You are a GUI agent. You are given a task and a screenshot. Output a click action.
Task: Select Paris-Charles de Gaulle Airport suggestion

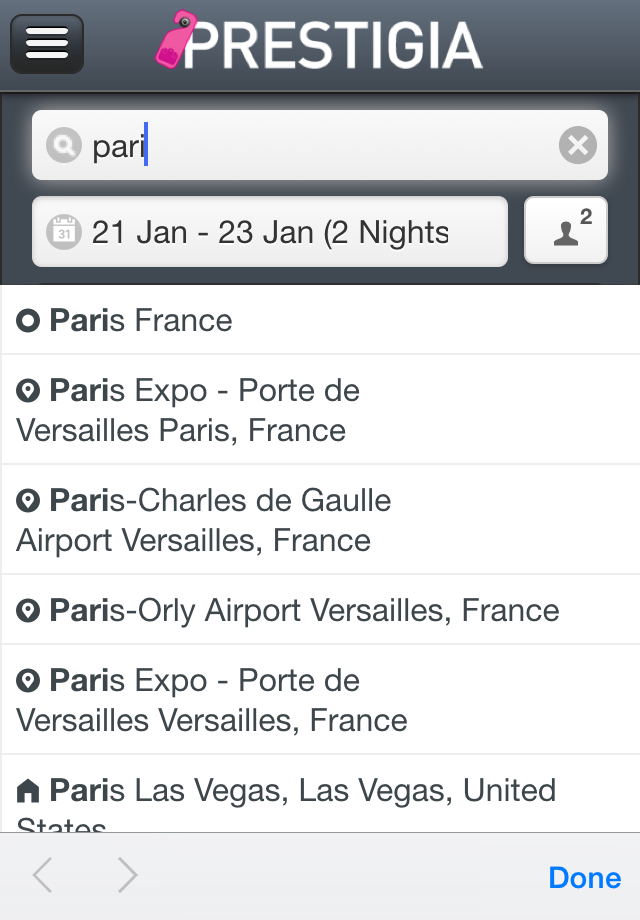[320, 520]
